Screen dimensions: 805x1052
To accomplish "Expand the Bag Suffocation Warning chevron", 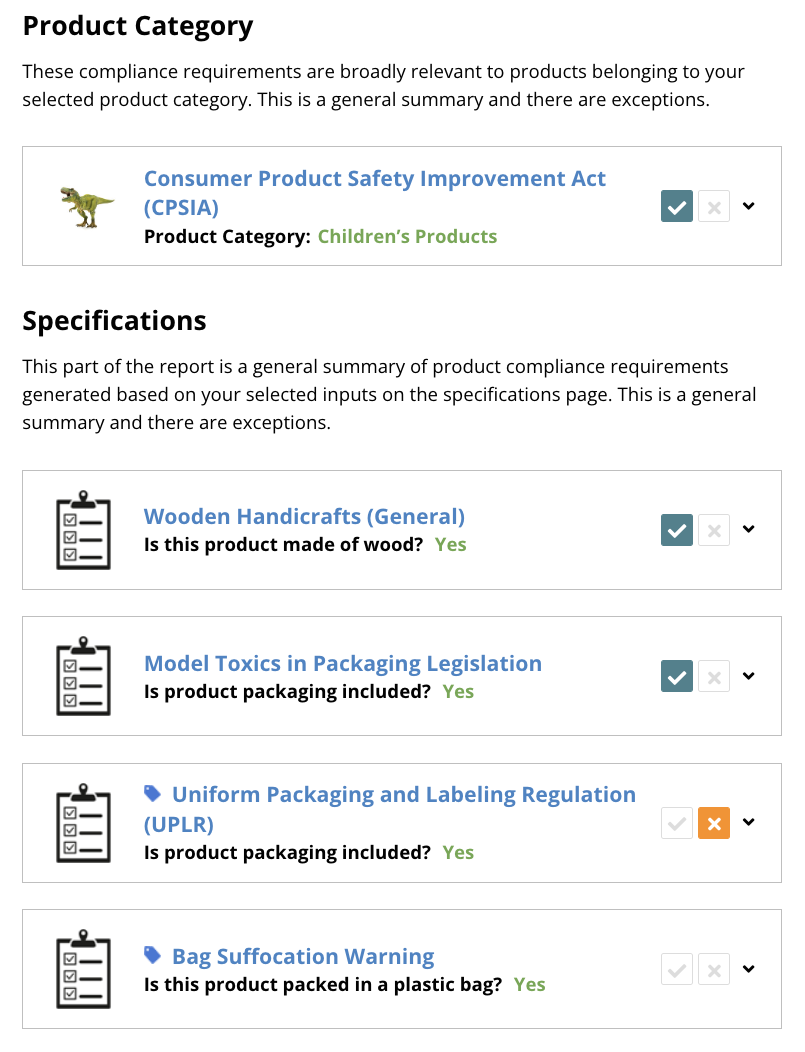I will tap(749, 968).
